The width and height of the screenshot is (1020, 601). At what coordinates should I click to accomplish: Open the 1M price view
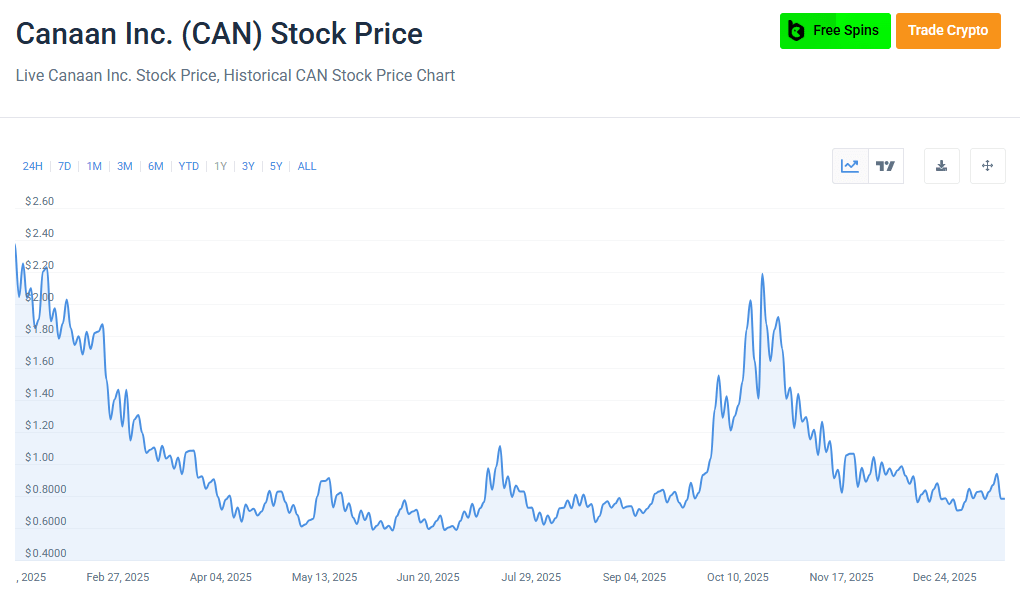click(93, 166)
